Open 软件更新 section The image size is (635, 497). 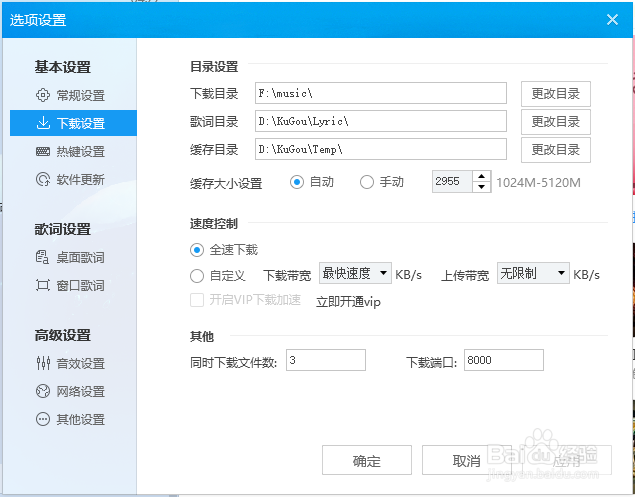73,179
